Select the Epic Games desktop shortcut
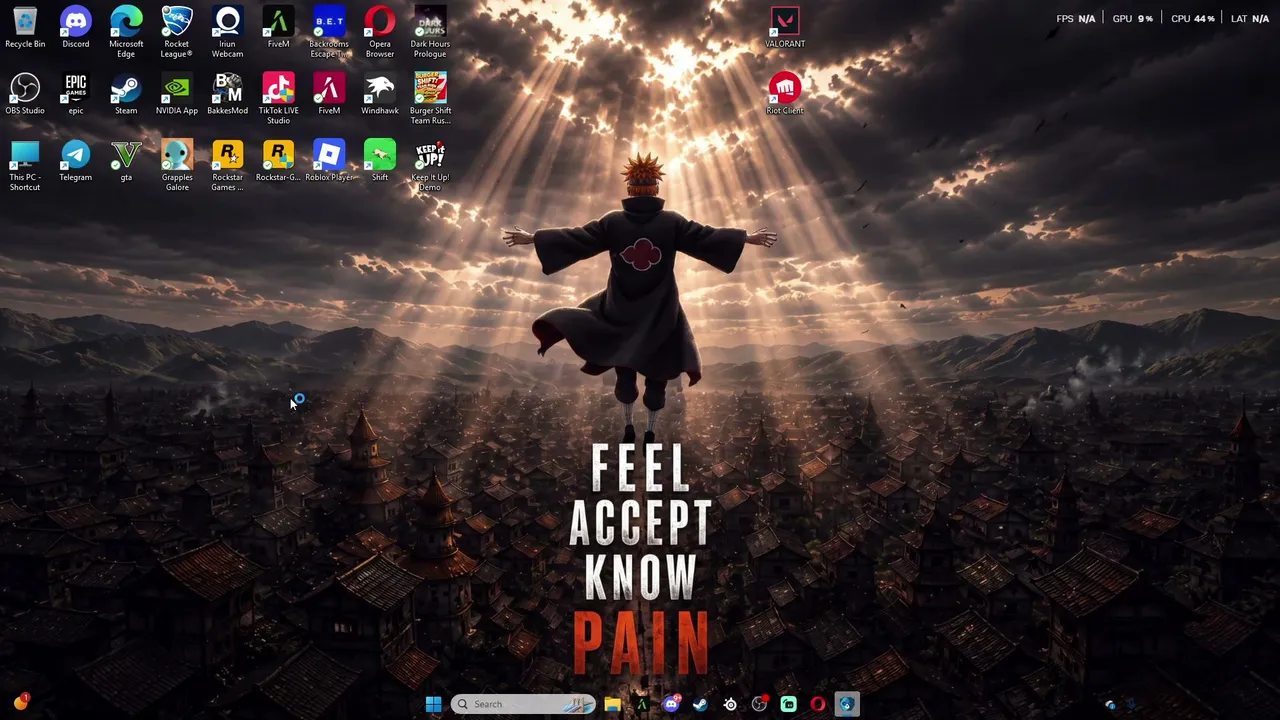The image size is (1280, 720). tap(75, 94)
